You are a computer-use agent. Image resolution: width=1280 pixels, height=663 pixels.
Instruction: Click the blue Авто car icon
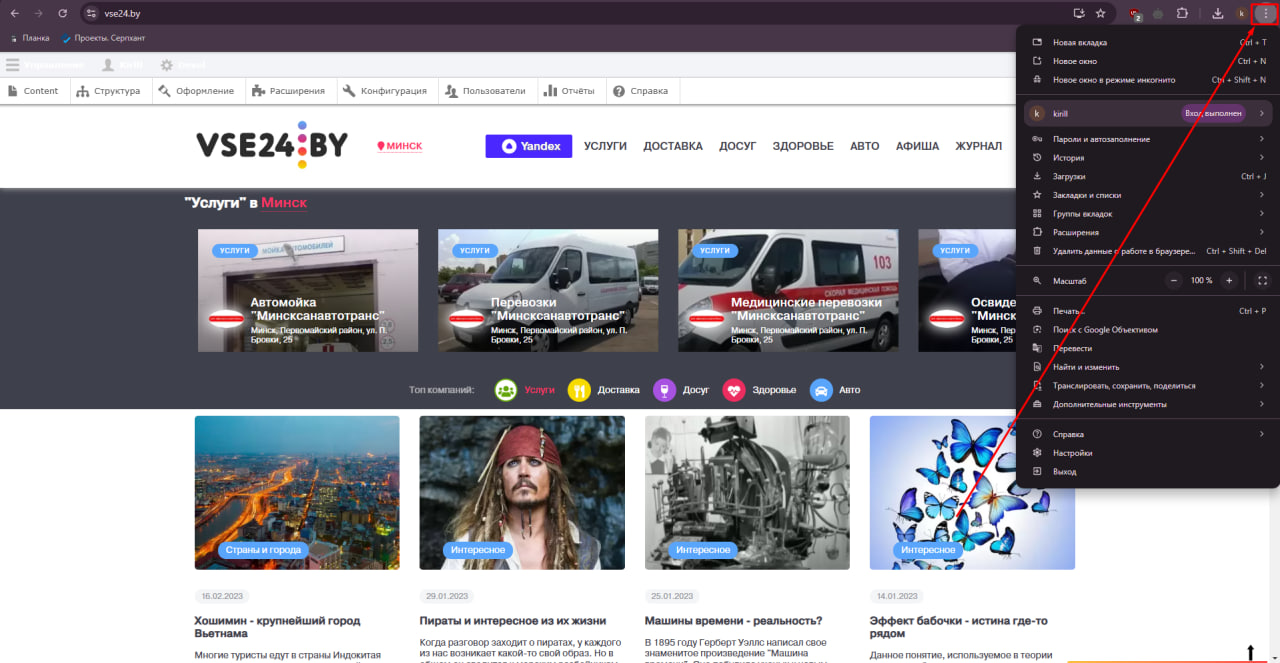coord(820,390)
